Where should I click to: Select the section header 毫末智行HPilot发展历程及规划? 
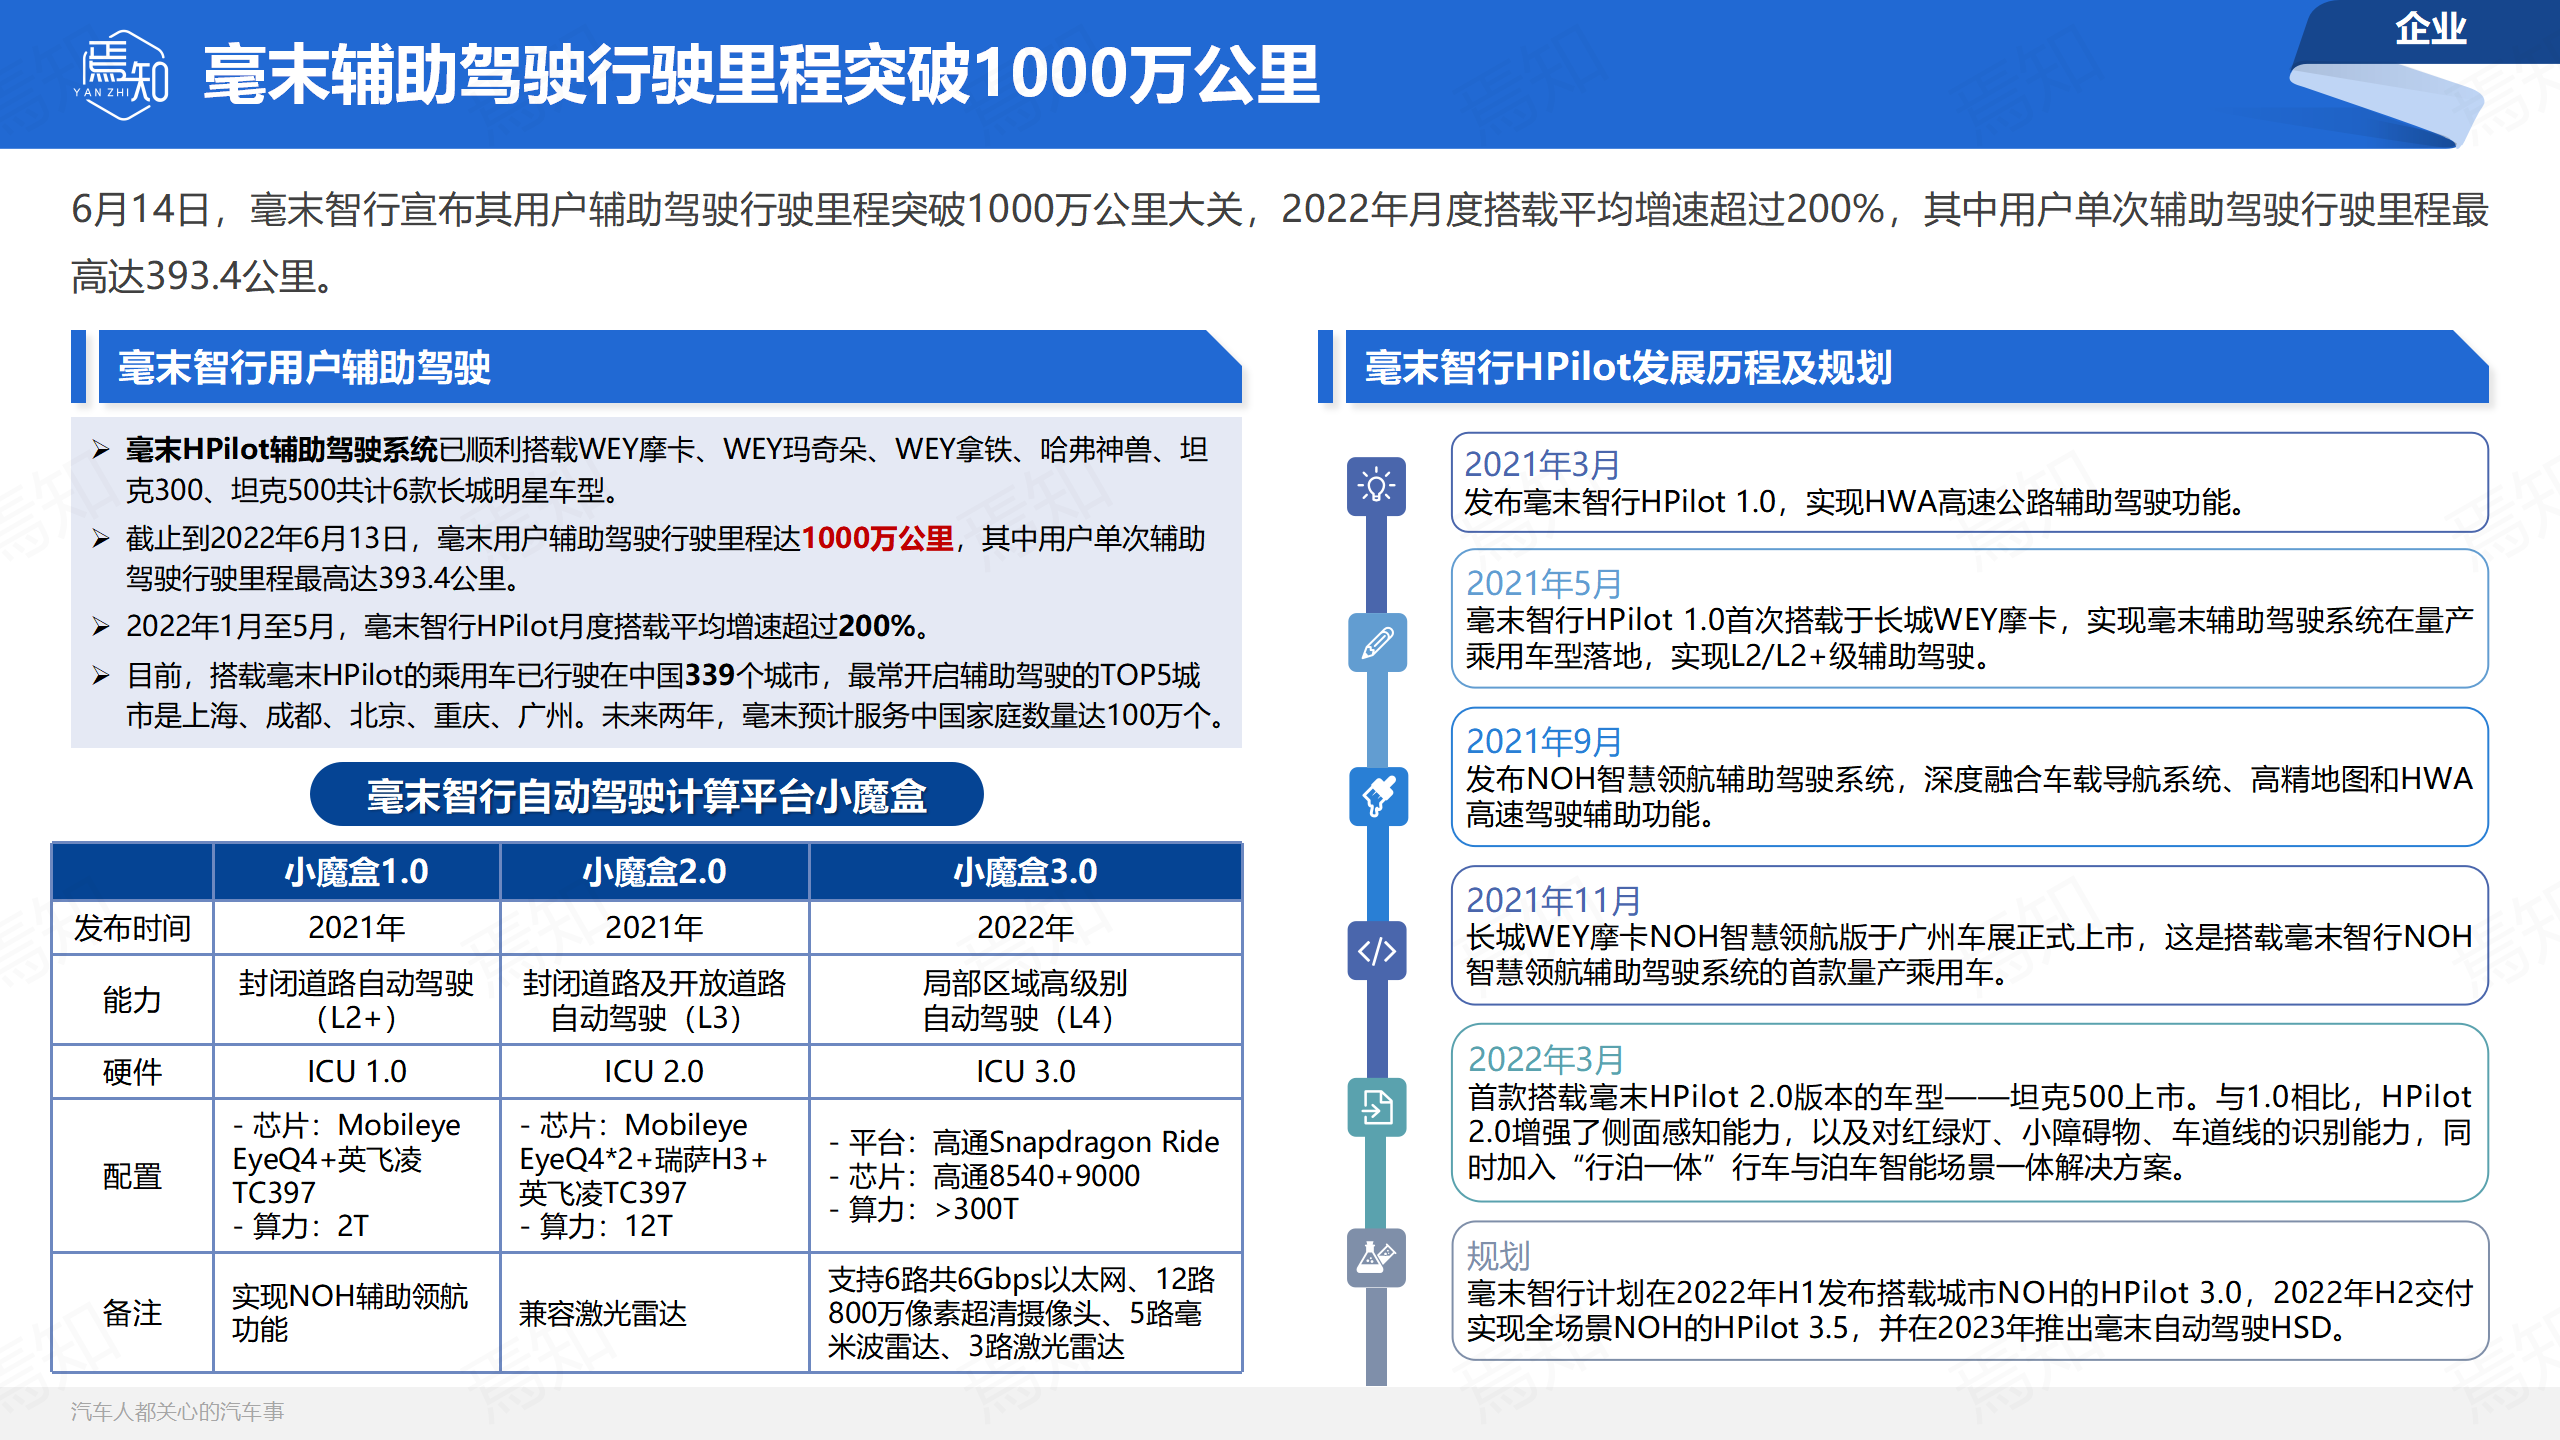[1628, 367]
